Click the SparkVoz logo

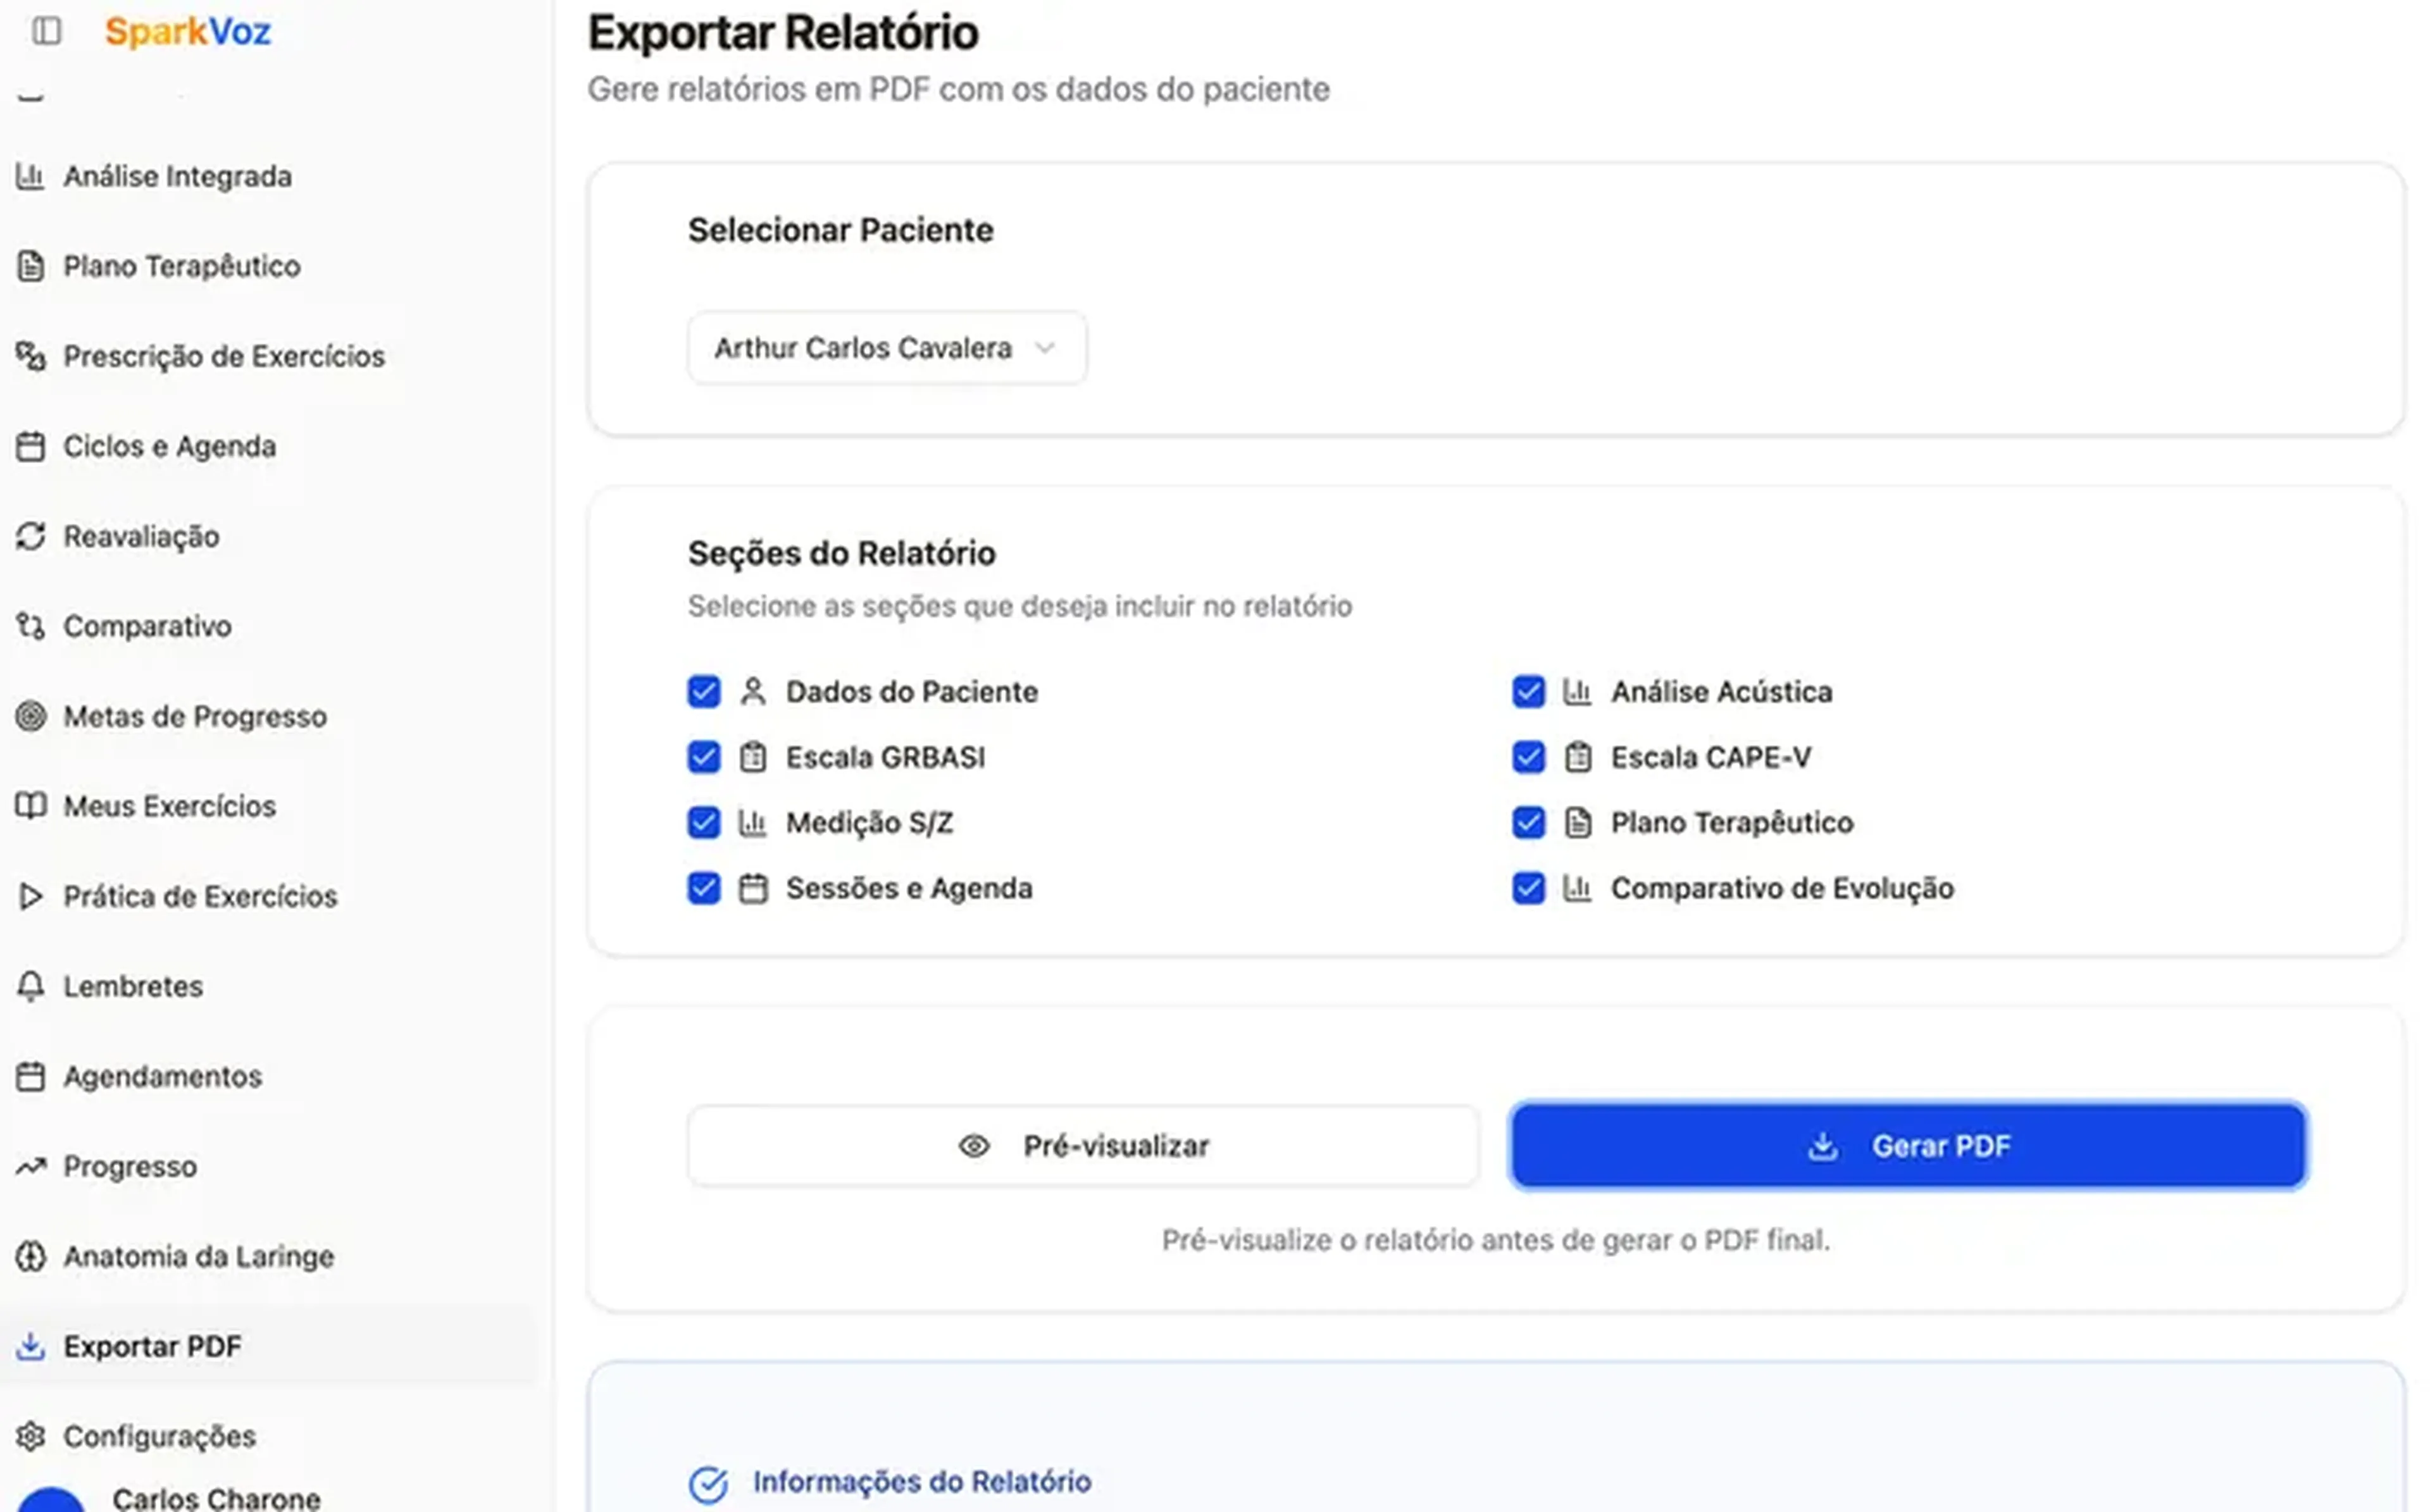(188, 31)
